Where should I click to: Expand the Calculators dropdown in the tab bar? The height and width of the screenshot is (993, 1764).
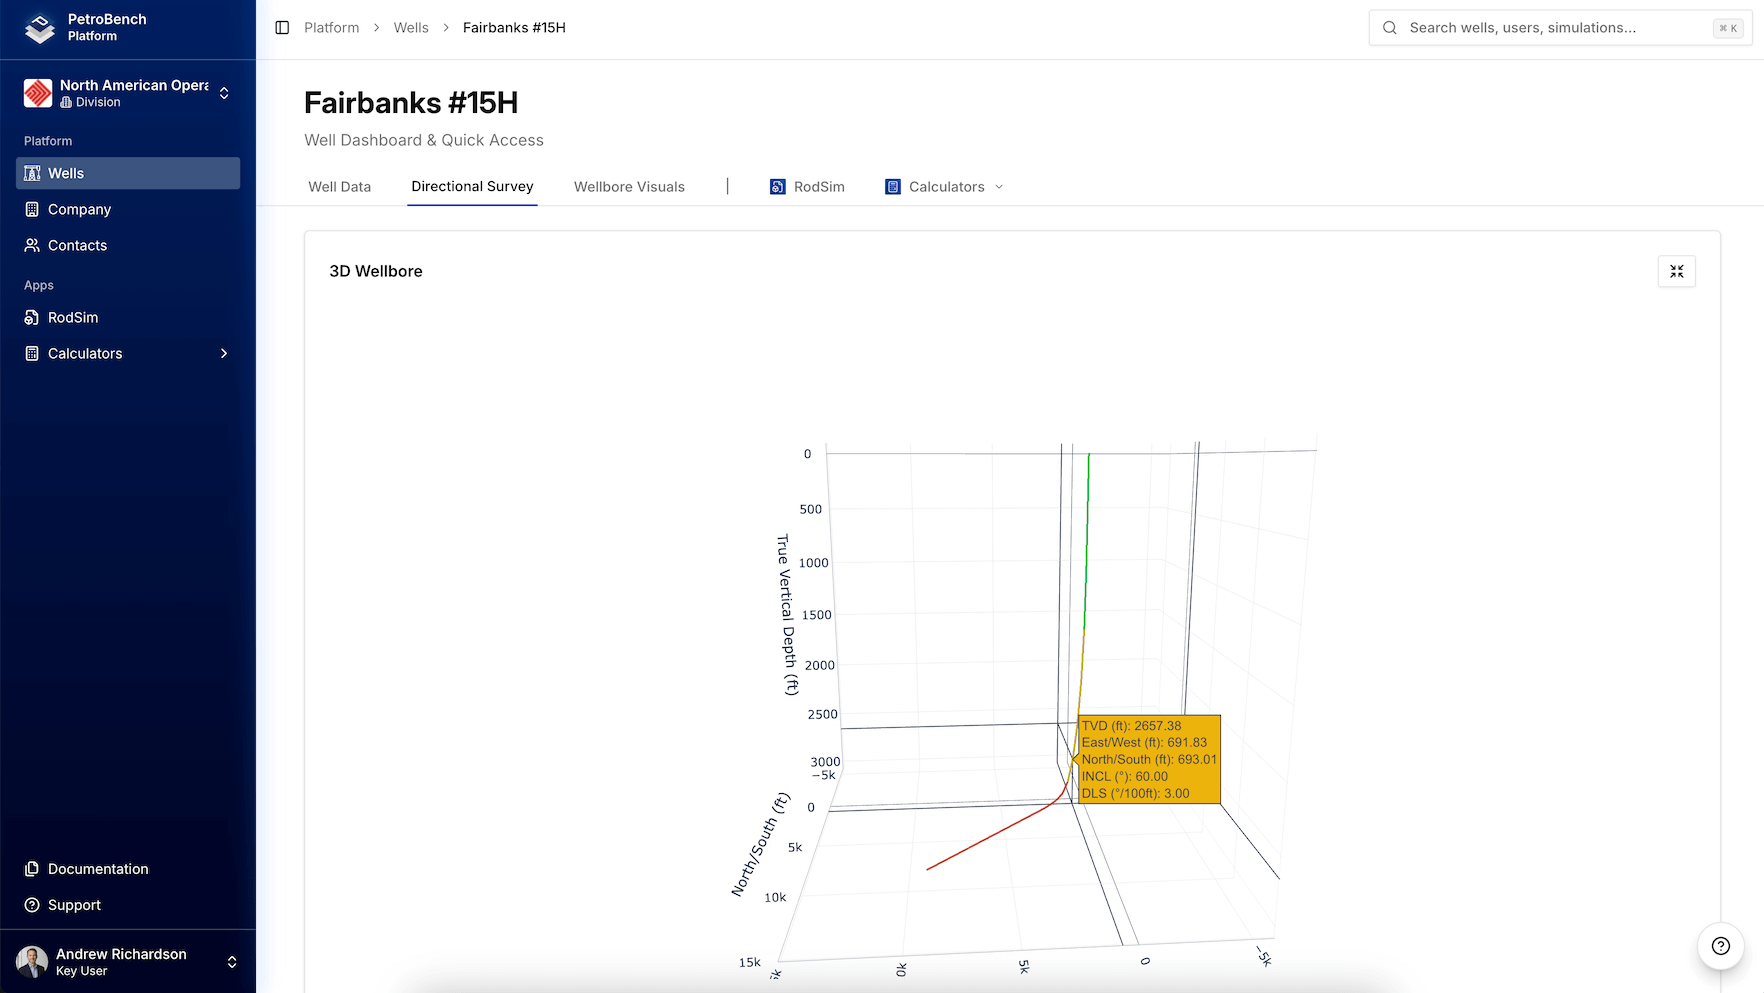coord(999,186)
